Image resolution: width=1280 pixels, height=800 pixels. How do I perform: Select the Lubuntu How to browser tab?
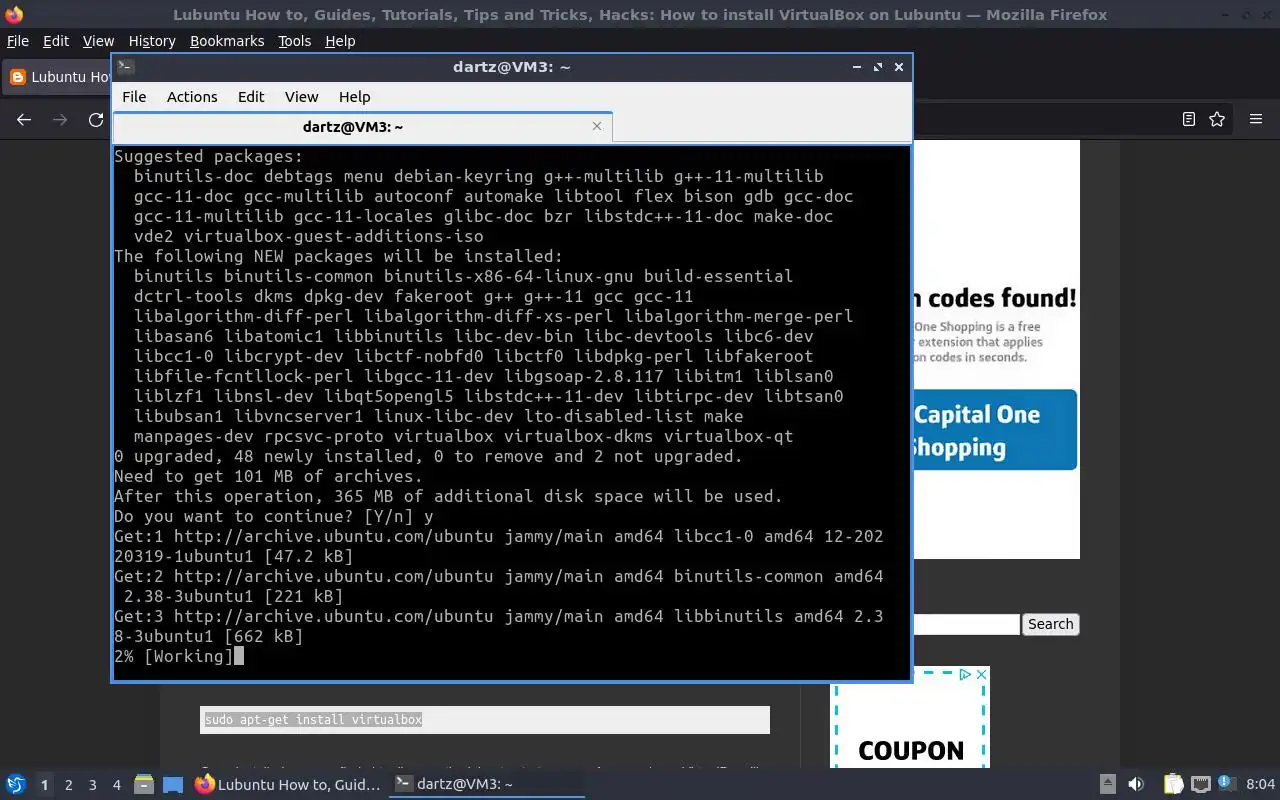pyautogui.click(x=58, y=77)
